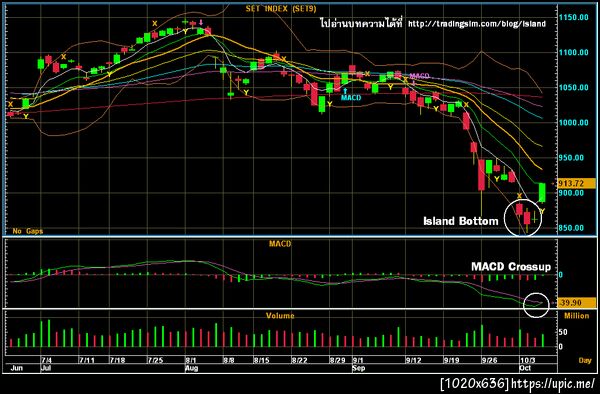
Task: Select the 8/8 date label
Action: coord(228,360)
